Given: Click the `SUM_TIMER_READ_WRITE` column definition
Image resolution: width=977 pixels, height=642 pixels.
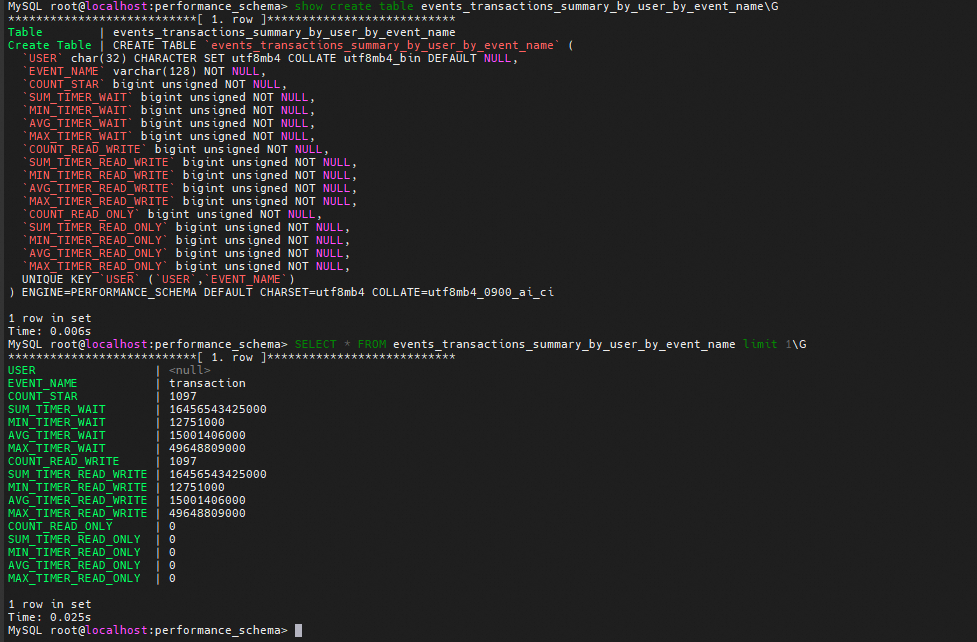Looking at the screenshot, I should (189, 162).
